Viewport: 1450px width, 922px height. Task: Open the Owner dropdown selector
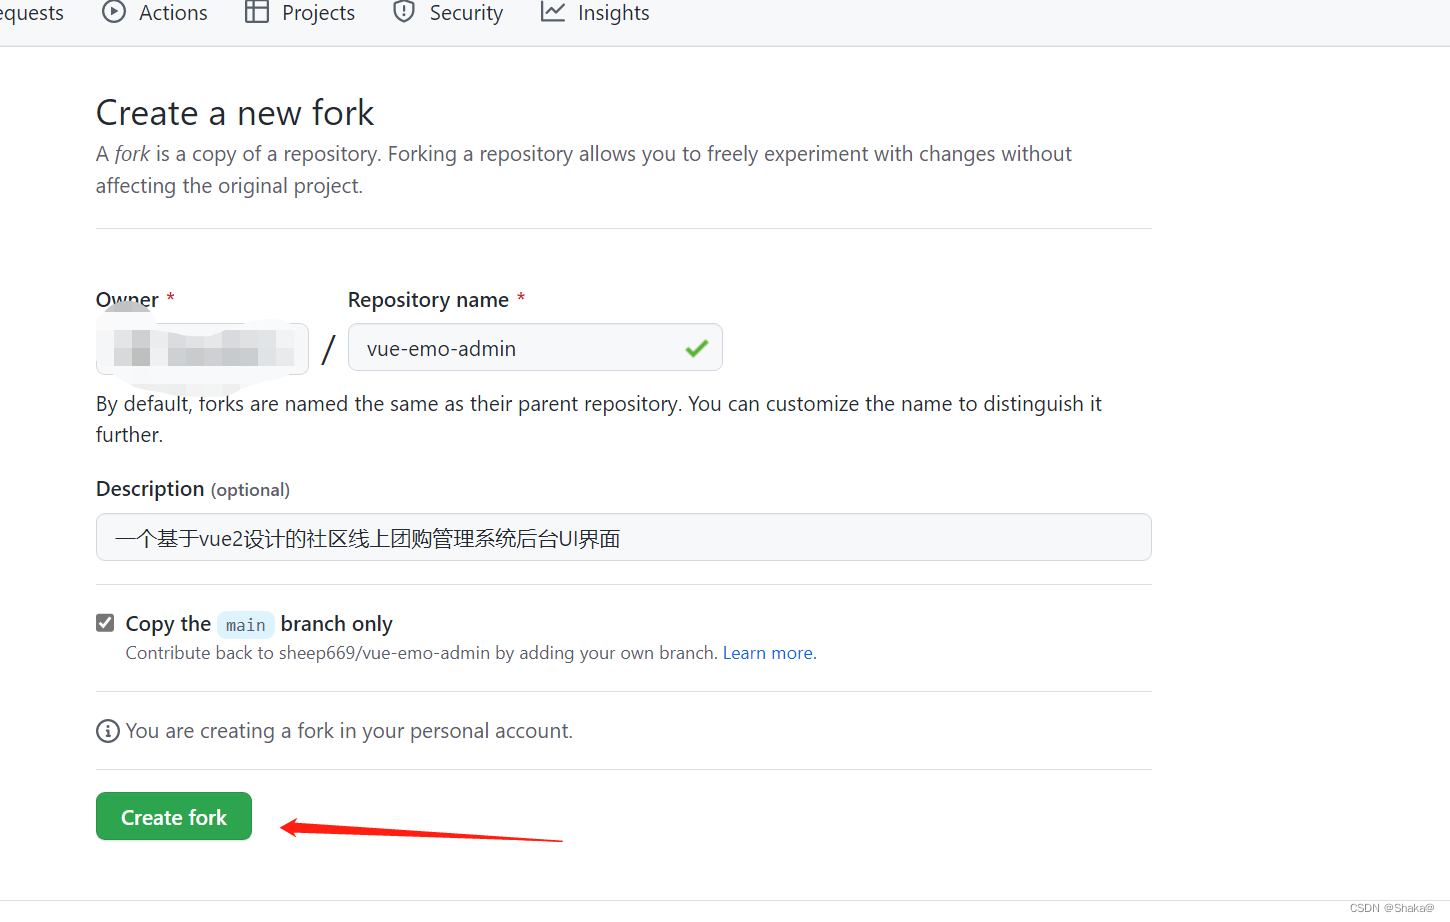click(202, 348)
